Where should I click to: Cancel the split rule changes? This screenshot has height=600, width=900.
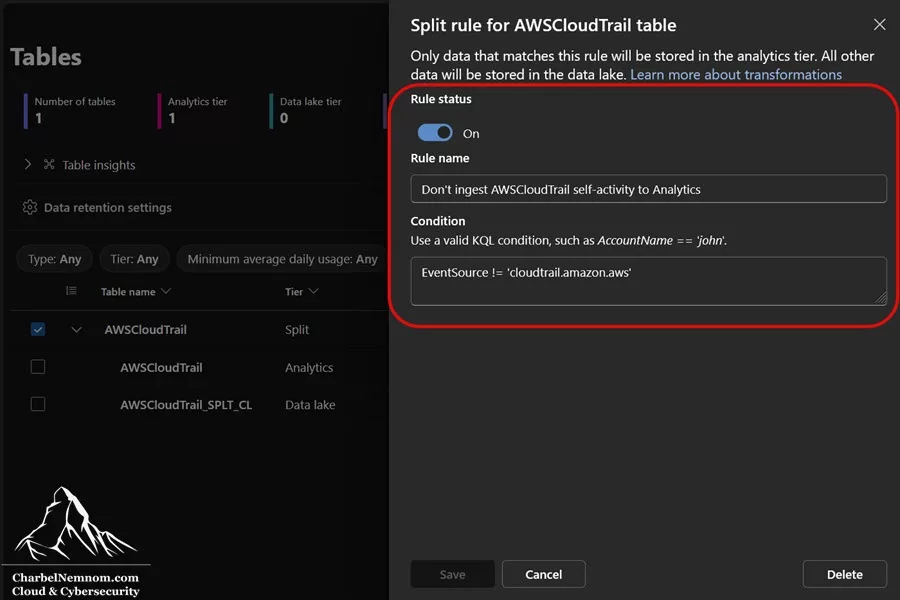pos(543,574)
